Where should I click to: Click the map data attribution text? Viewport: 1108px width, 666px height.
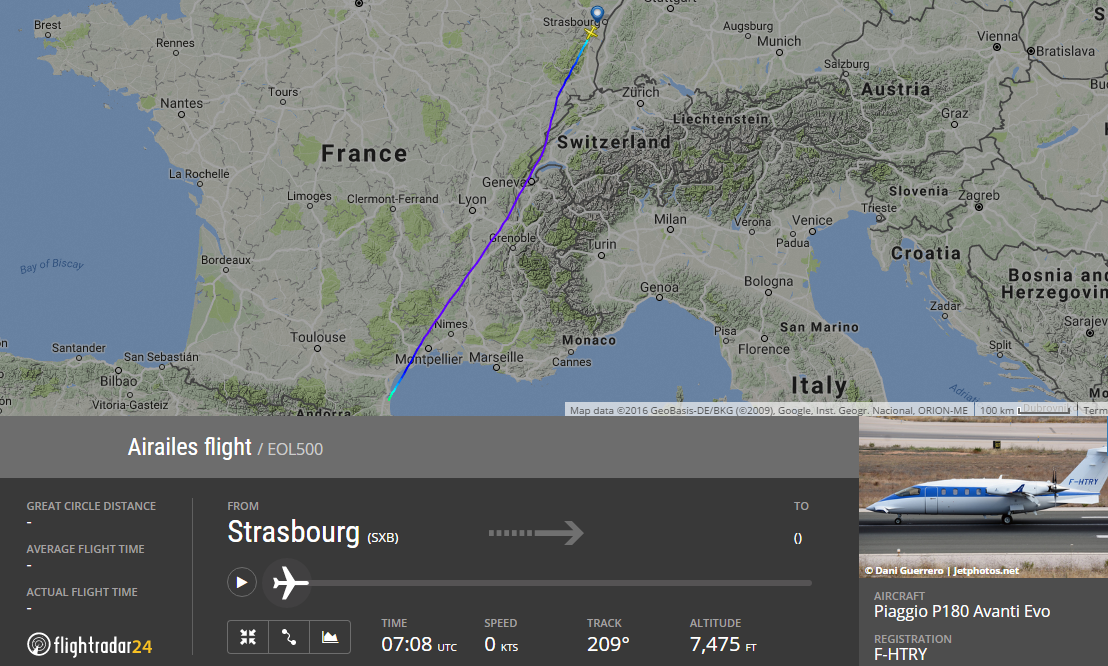click(x=769, y=410)
